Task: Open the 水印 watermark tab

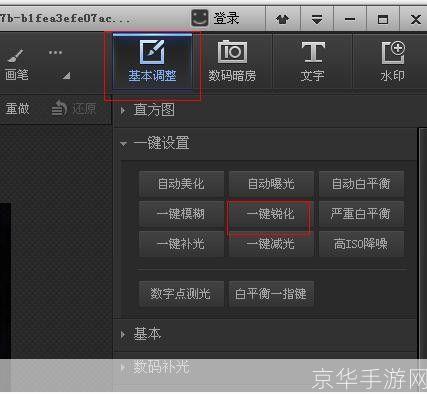Action: (393, 62)
